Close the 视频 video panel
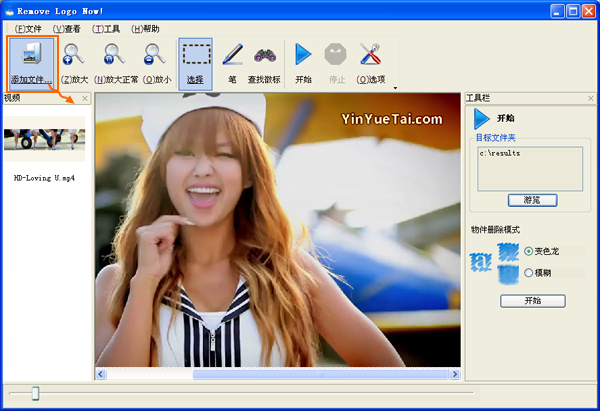Viewport: 600px width, 411px height. click(85, 98)
